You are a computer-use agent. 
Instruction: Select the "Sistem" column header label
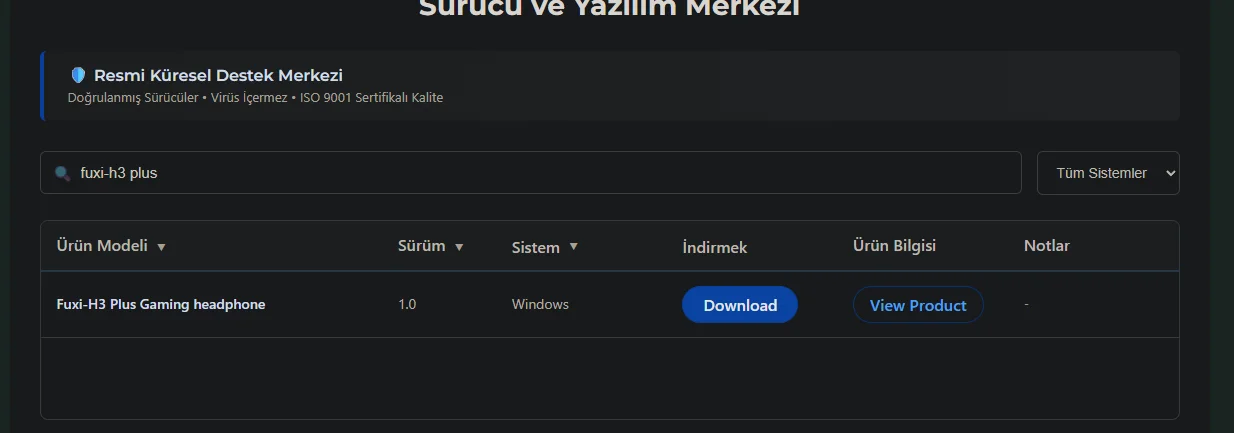tap(536, 247)
